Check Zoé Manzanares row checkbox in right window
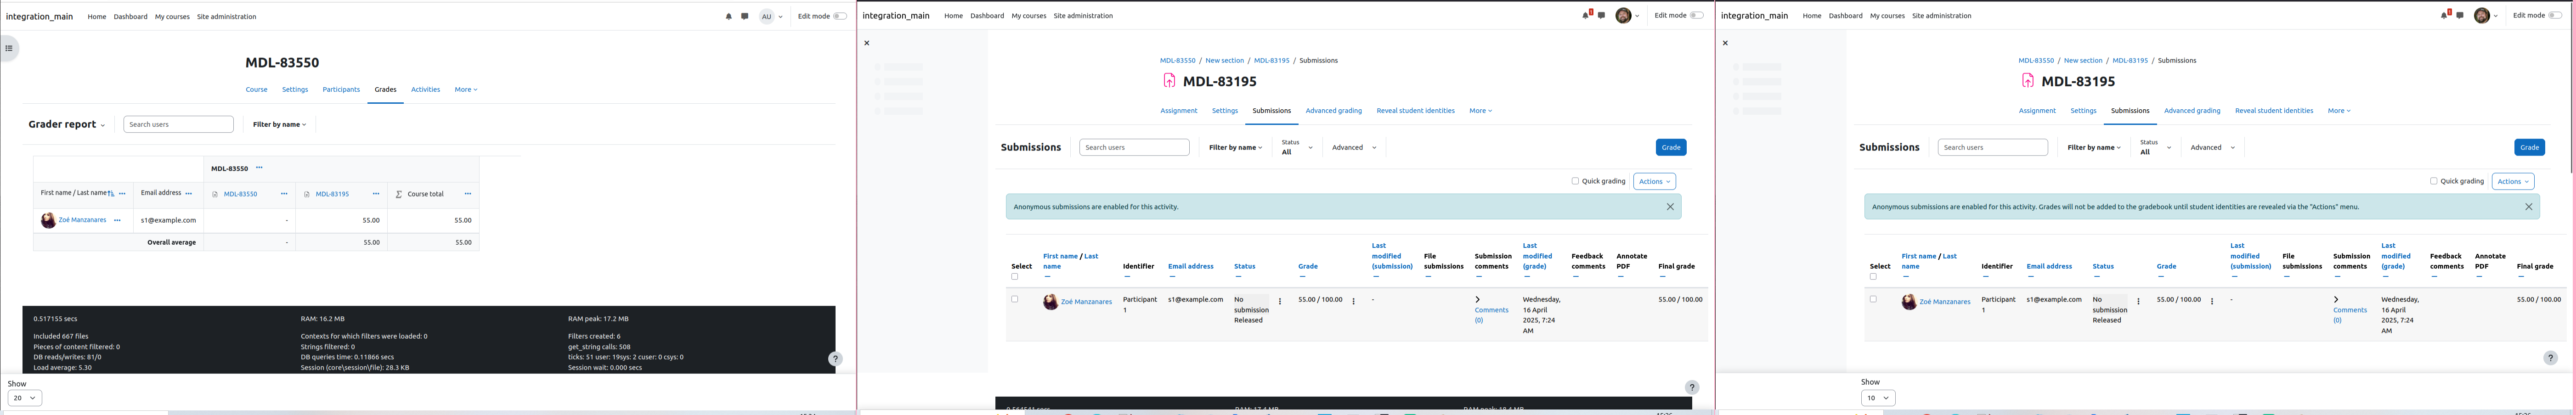This screenshot has height=415, width=2576. pos(1873,299)
